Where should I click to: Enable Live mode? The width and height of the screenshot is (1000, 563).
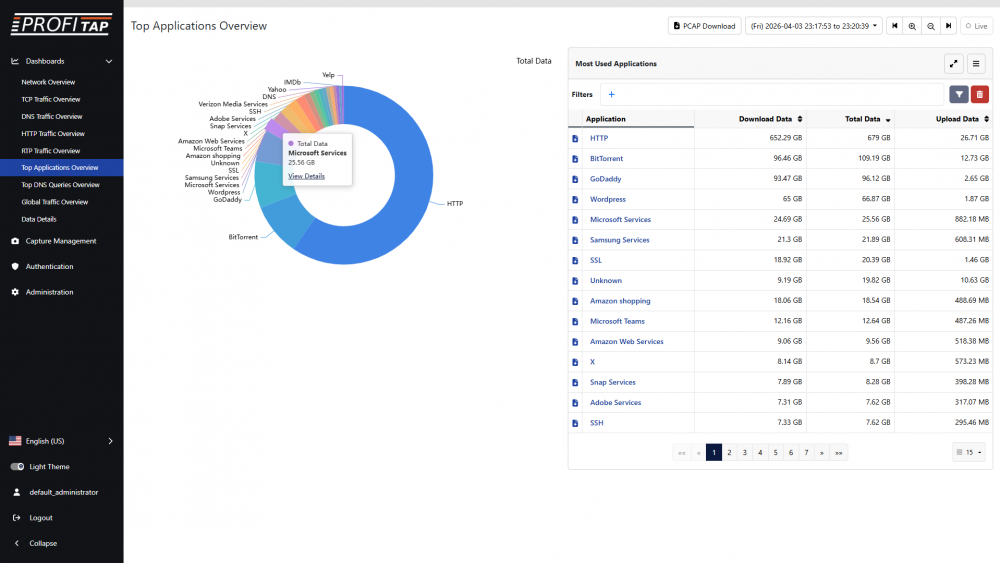tap(977, 26)
